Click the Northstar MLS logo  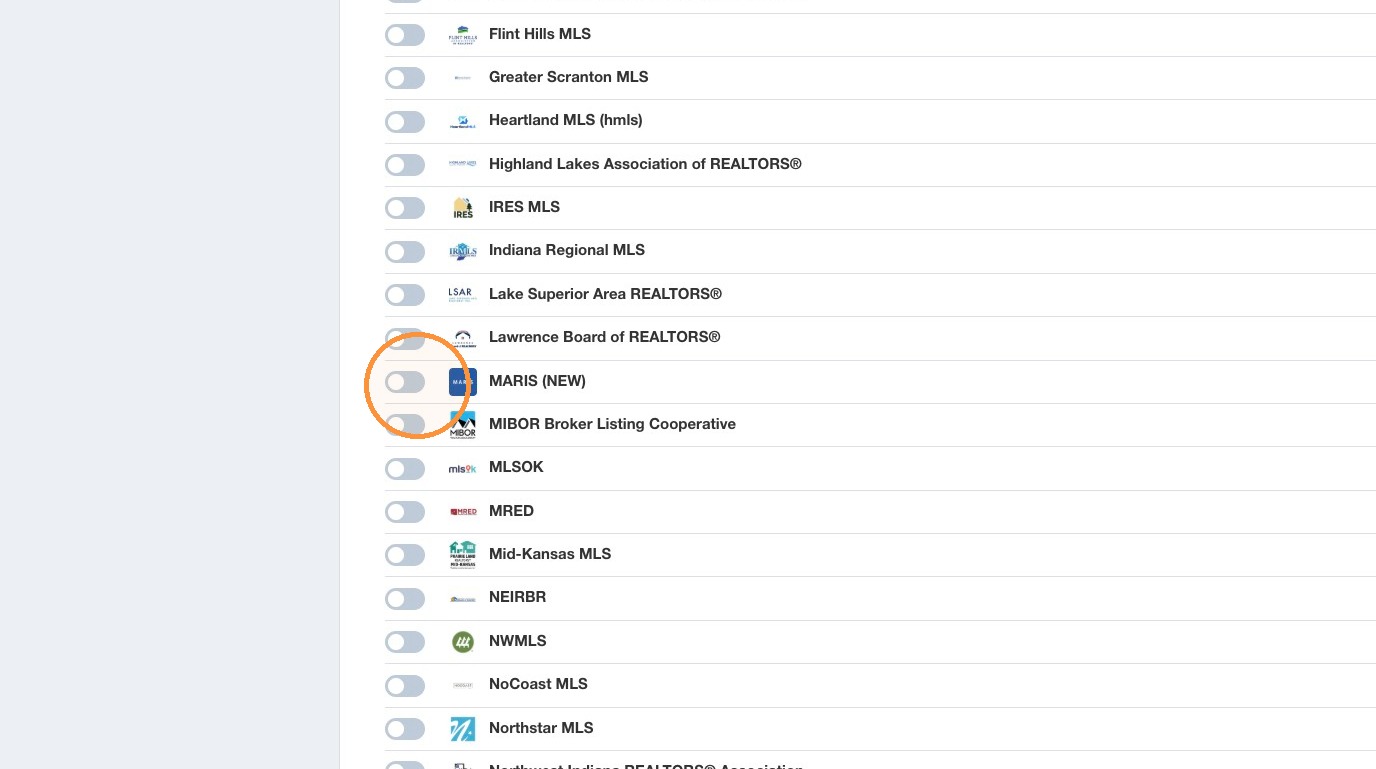tap(463, 728)
